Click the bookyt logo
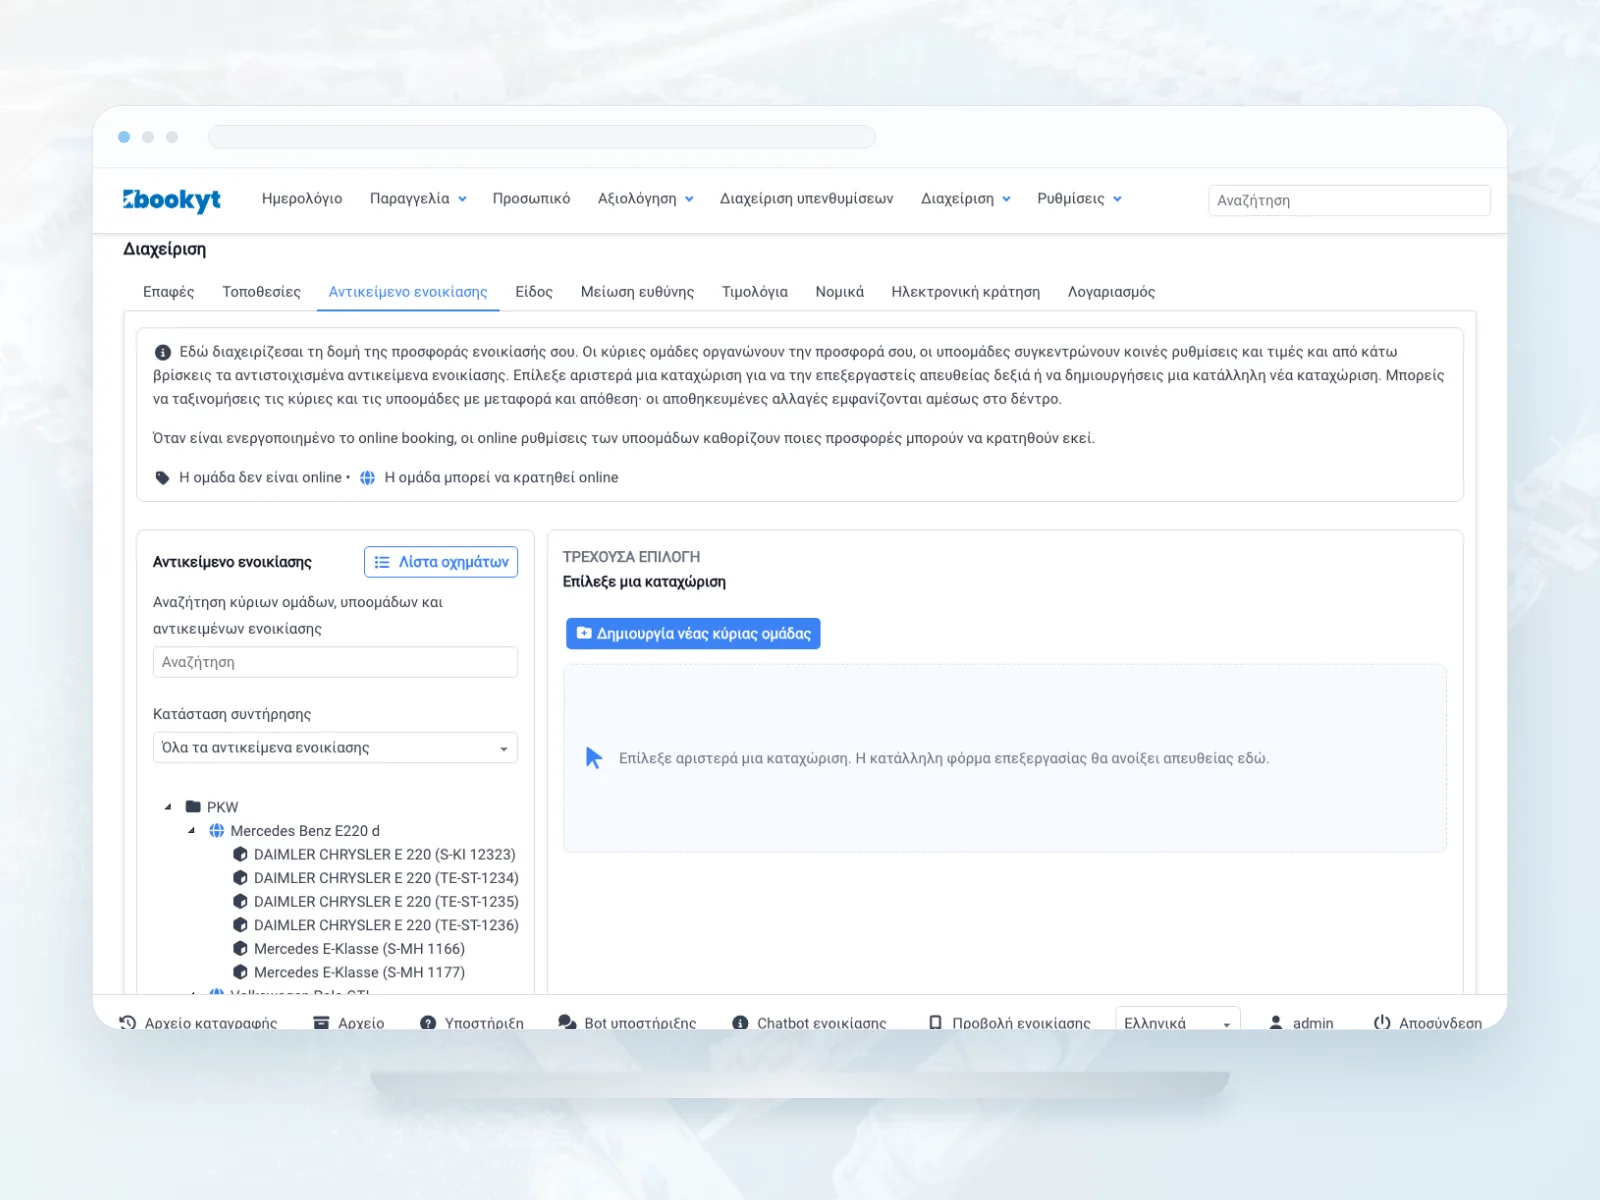Image resolution: width=1600 pixels, height=1200 pixels. 172,200
